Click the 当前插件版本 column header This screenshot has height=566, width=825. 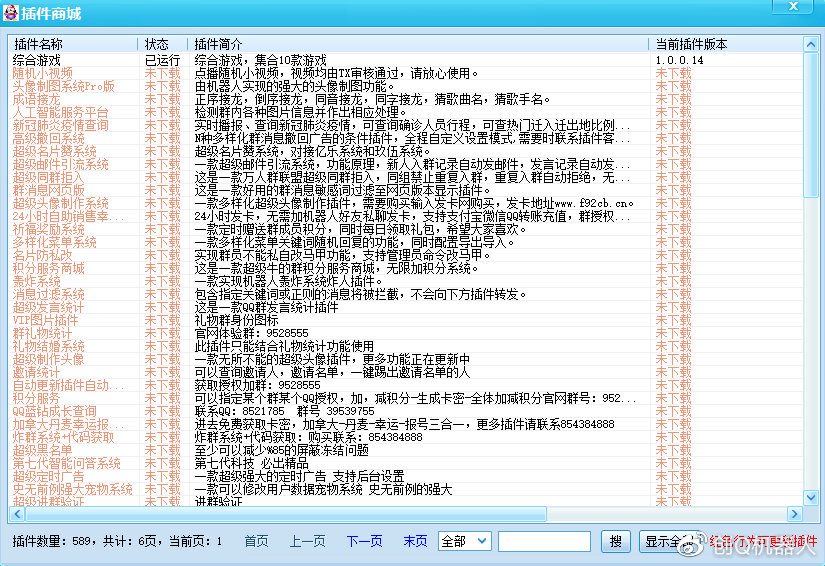coord(726,44)
